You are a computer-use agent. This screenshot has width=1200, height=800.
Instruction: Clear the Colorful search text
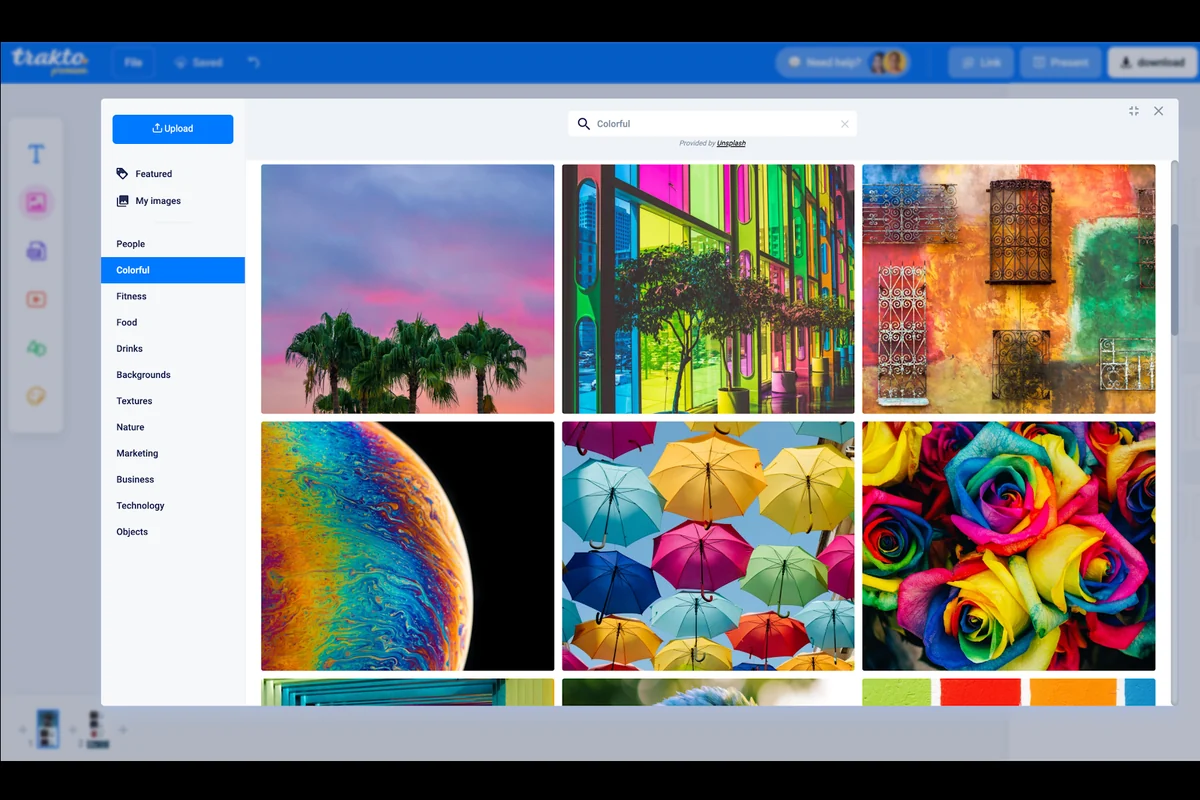[844, 124]
